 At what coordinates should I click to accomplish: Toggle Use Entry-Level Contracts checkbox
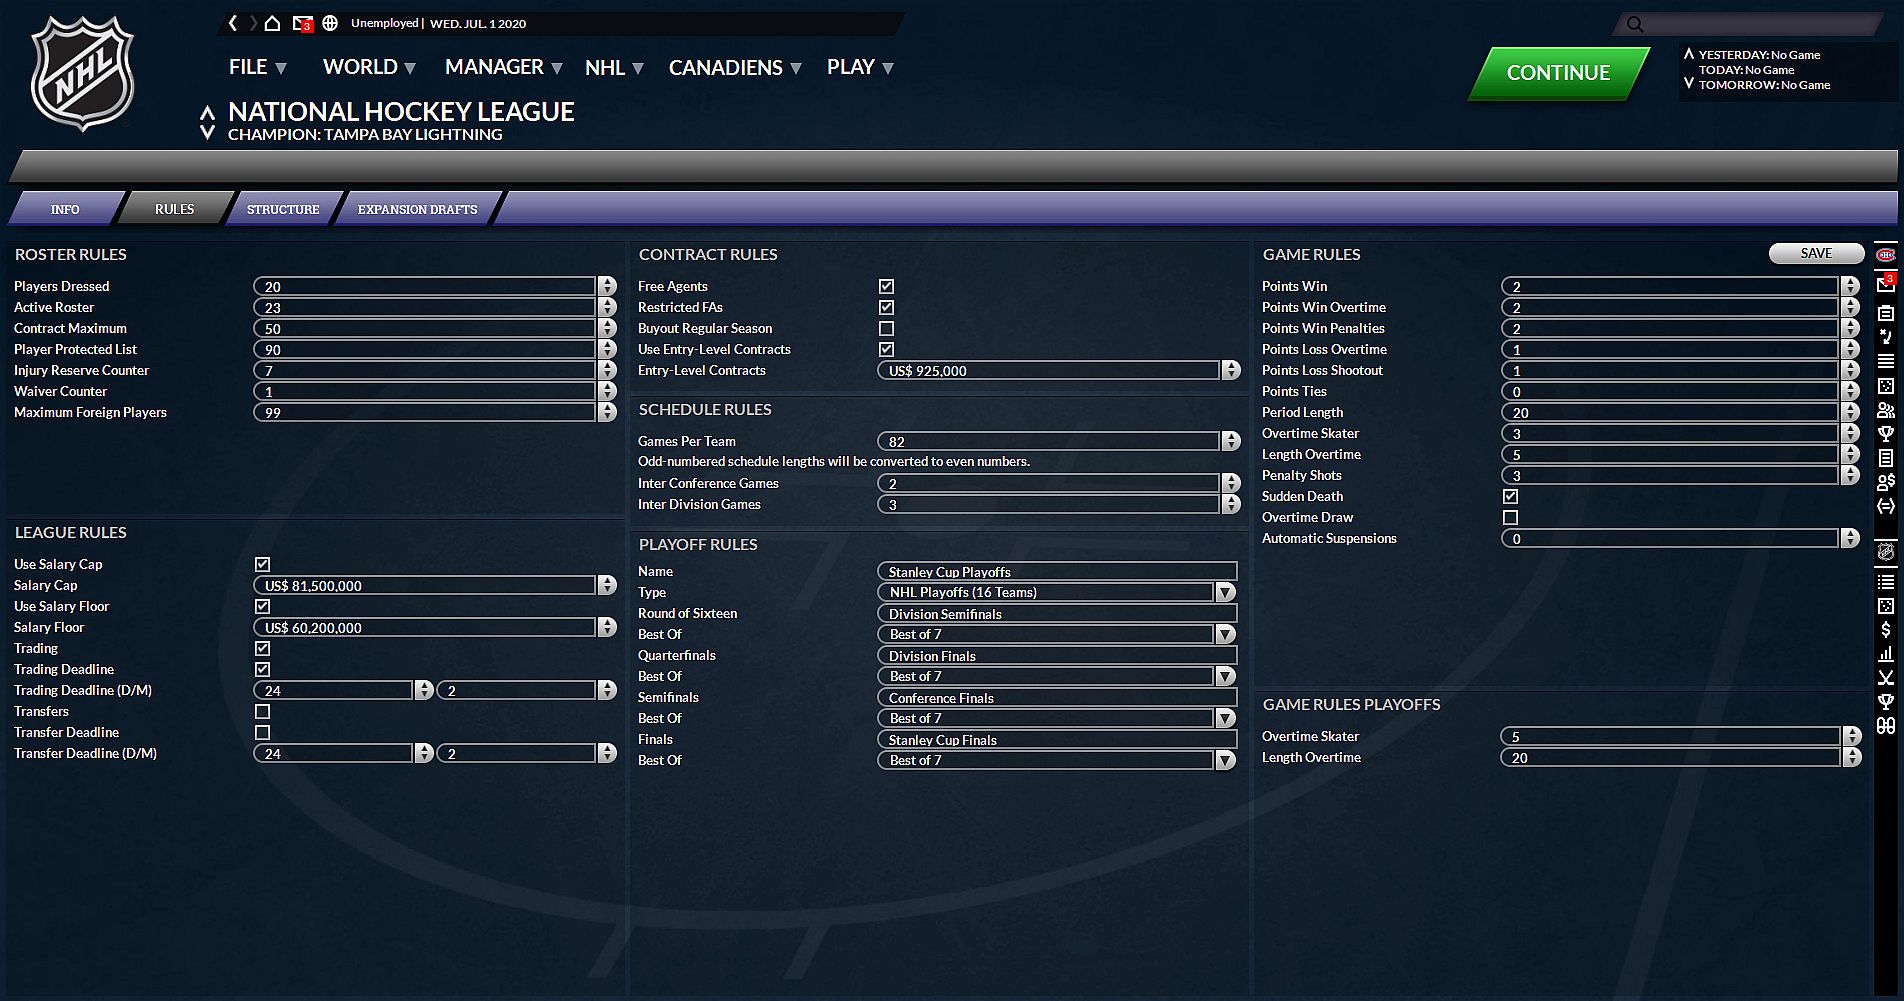click(x=886, y=349)
